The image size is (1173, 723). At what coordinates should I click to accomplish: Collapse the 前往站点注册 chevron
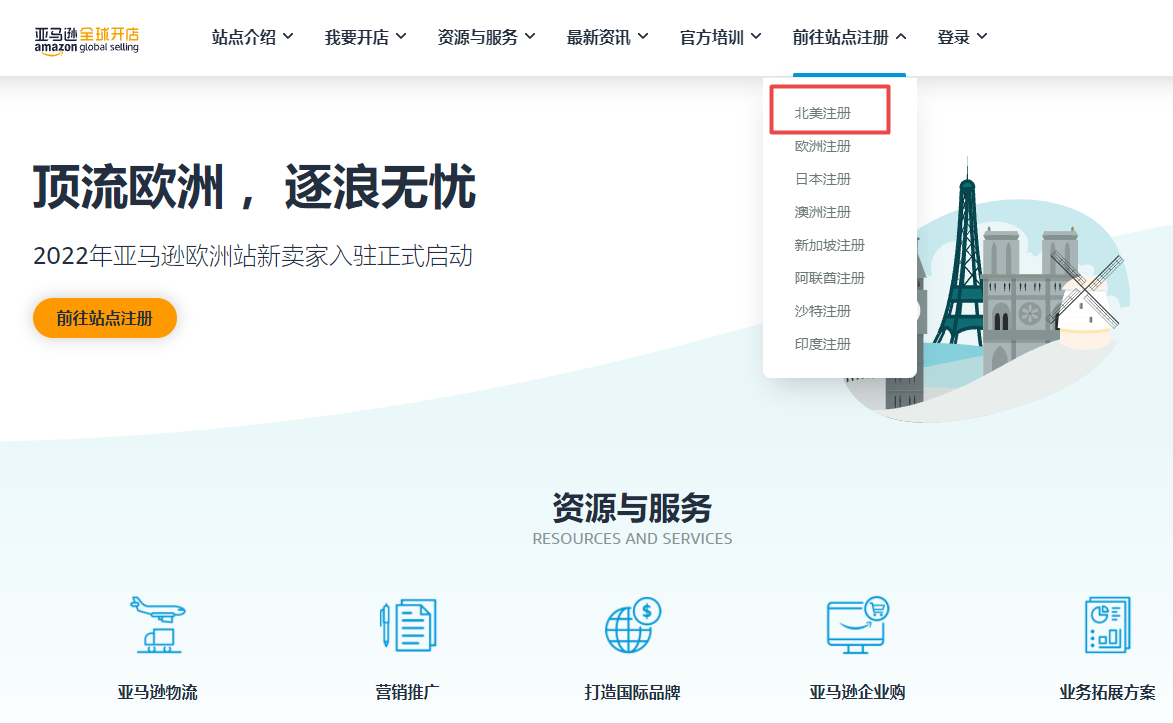point(901,36)
